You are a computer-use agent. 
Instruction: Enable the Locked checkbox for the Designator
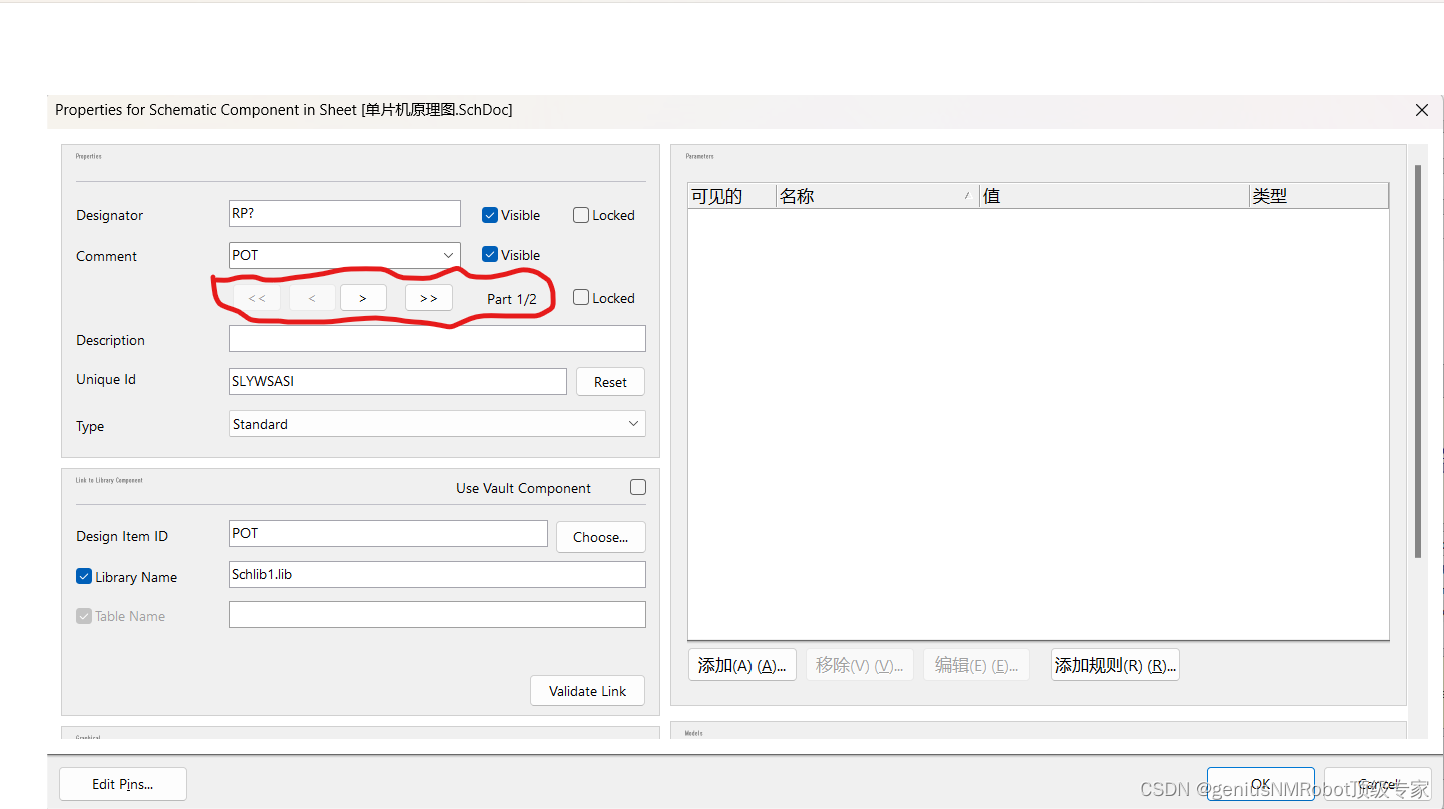(580, 214)
